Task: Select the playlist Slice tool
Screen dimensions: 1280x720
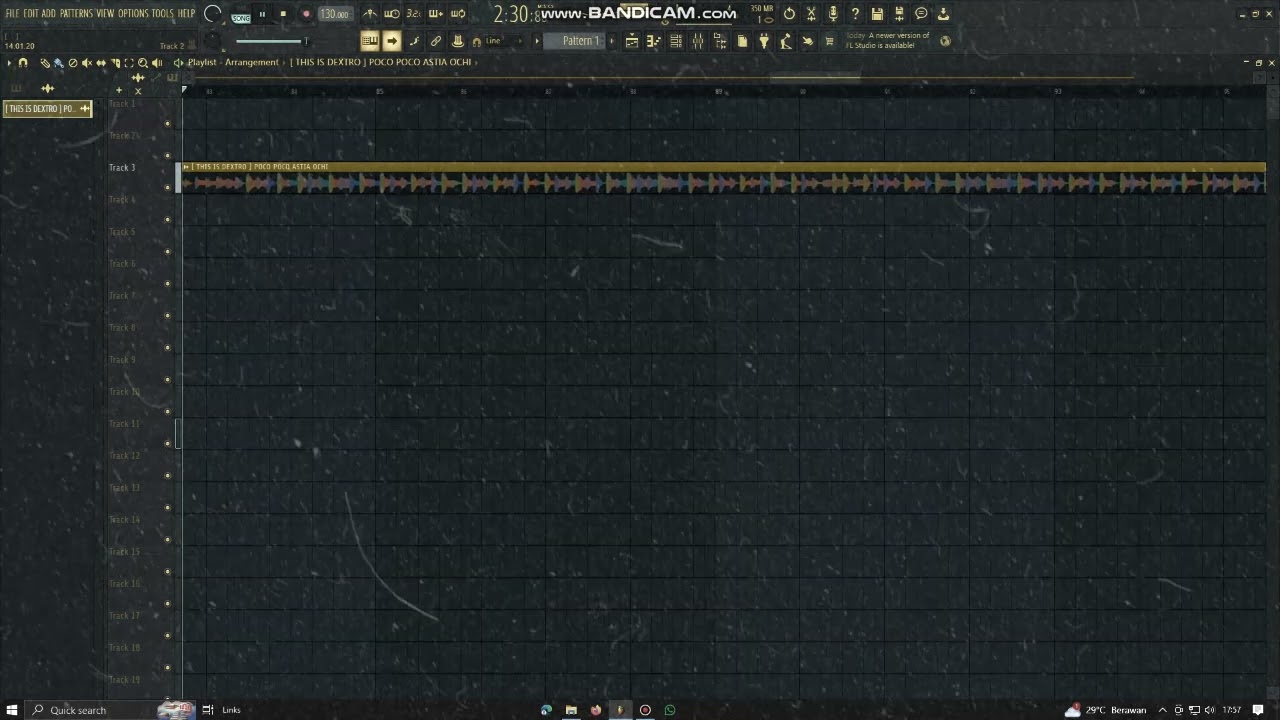Action: click(x=115, y=63)
